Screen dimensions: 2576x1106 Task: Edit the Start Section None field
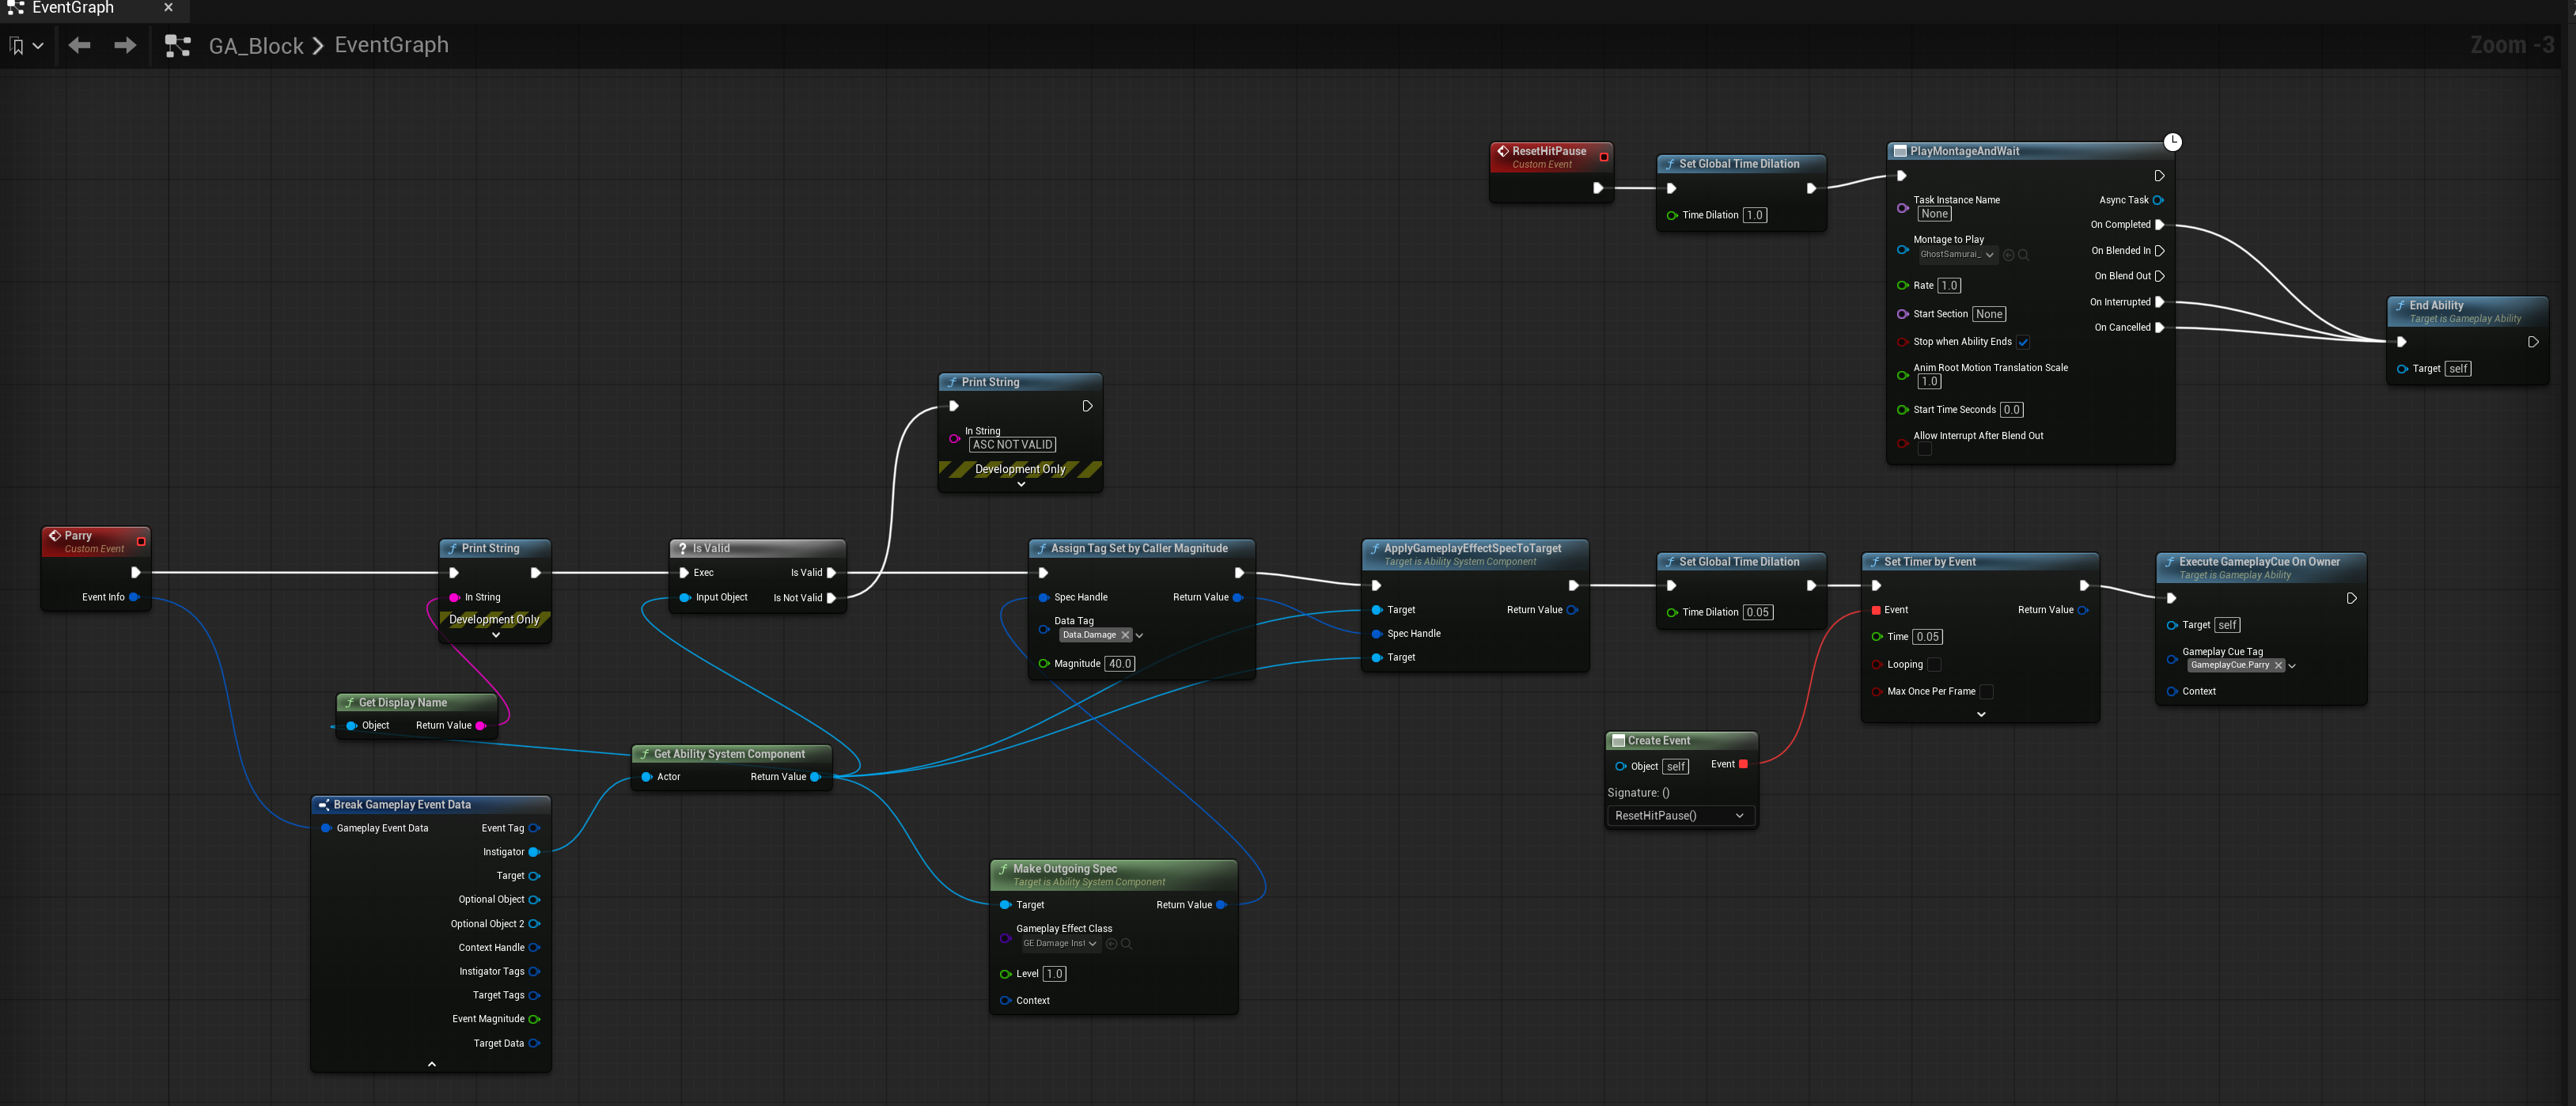[x=1989, y=314]
